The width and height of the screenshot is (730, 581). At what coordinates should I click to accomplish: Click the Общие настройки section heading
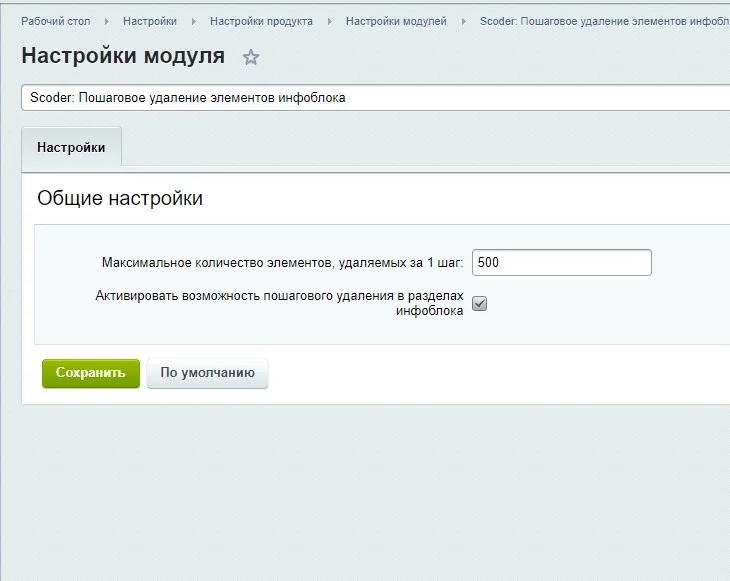click(x=120, y=199)
